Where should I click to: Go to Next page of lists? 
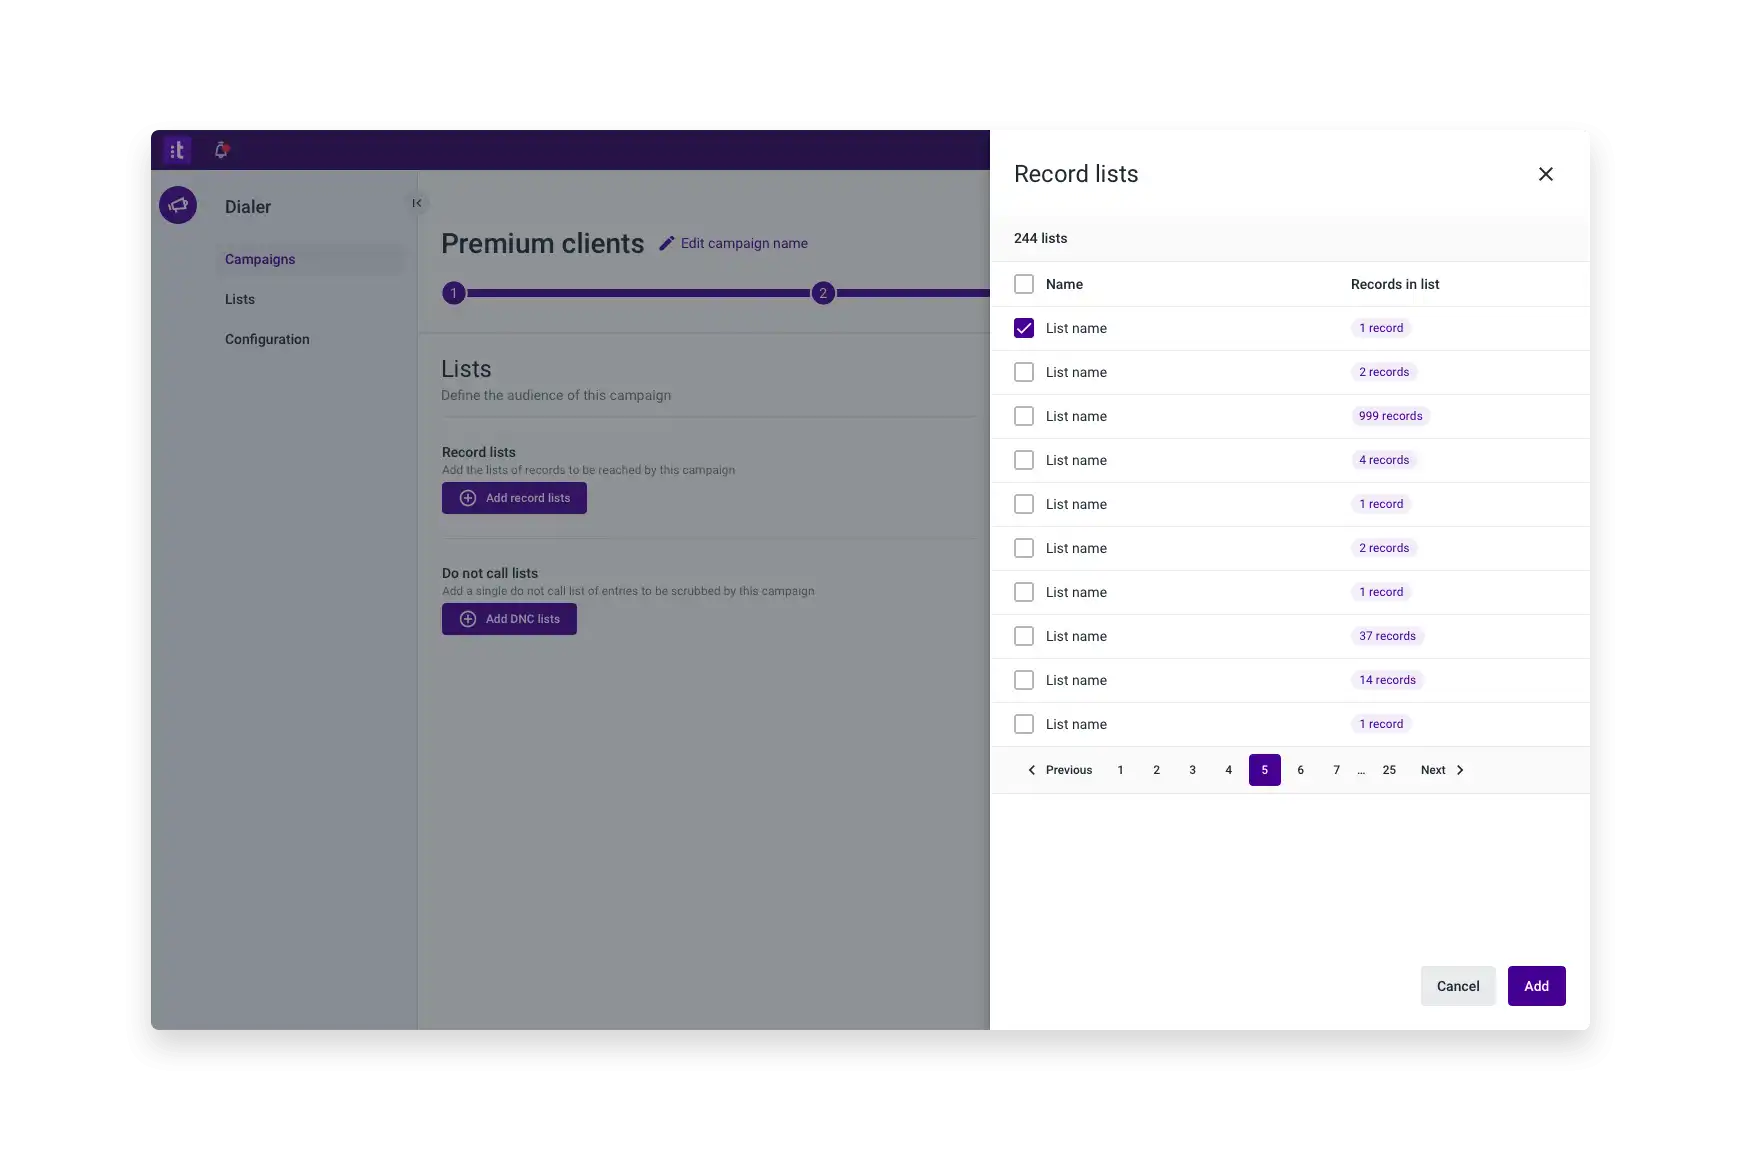(1442, 770)
